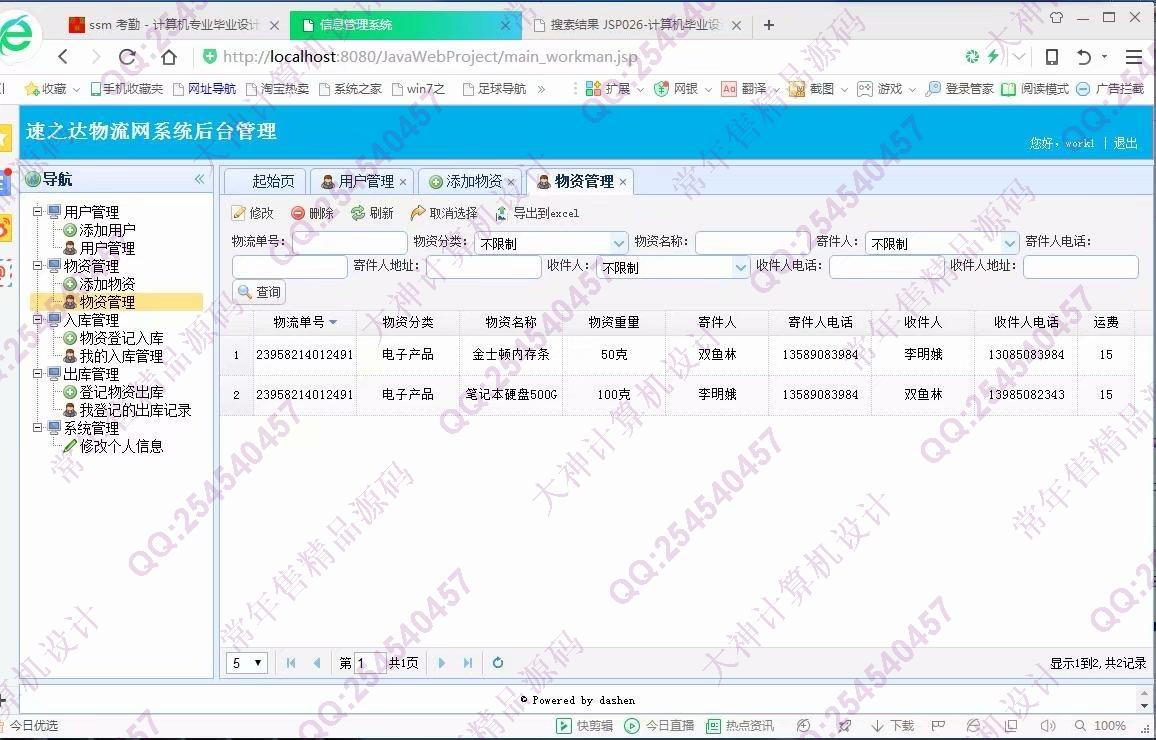The width and height of the screenshot is (1156, 740).
Task: Close the 用户管理 tab
Action: pyautogui.click(x=403, y=182)
